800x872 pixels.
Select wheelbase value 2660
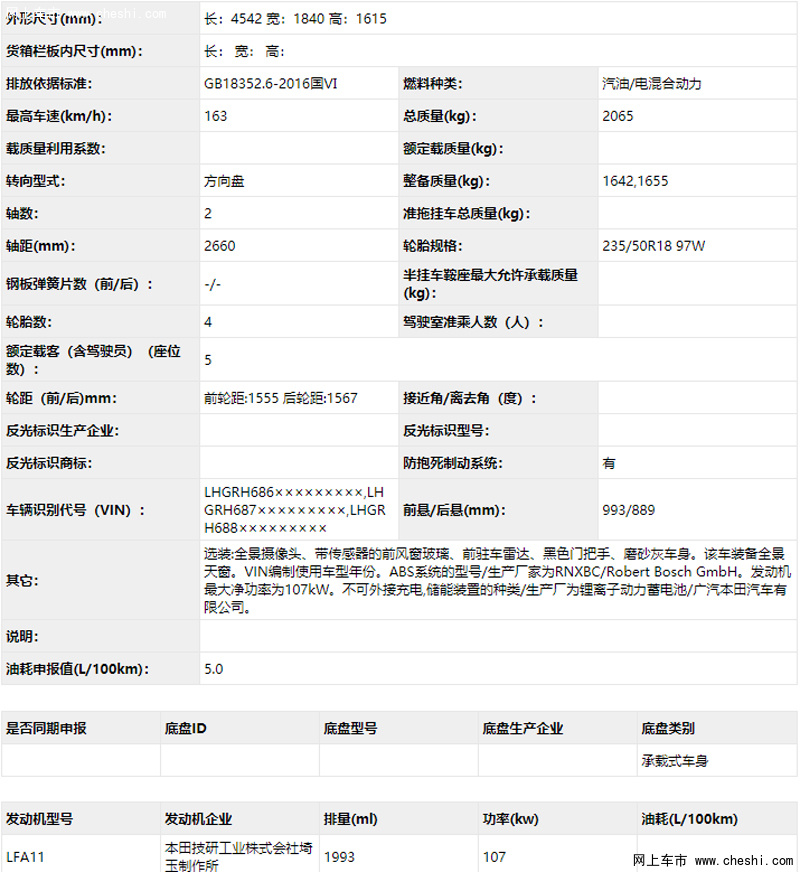220,246
